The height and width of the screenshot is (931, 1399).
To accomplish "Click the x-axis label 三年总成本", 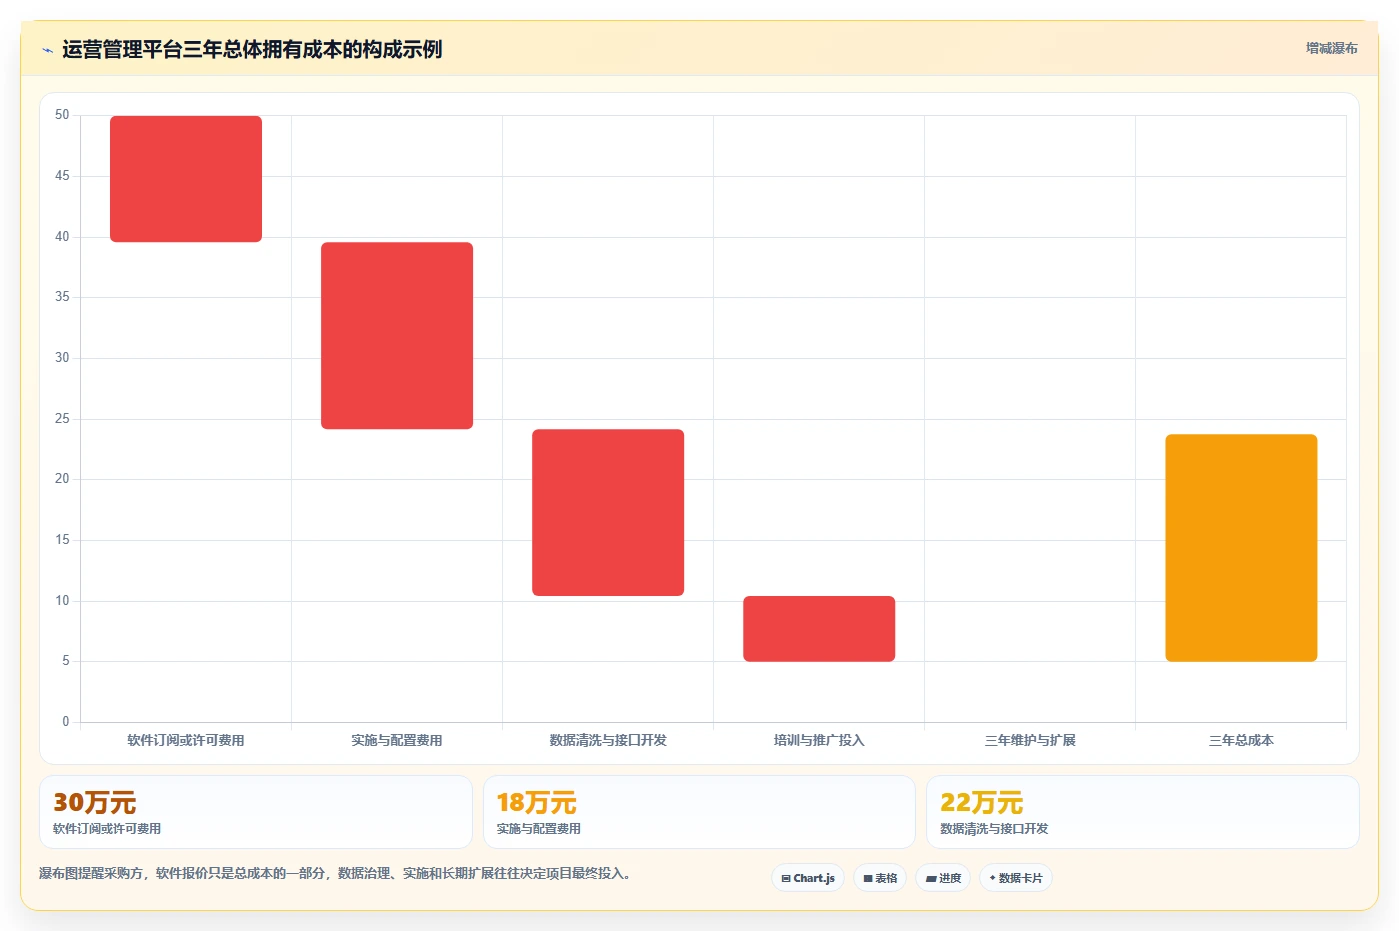I will pyautogui.click(x=1241, y=741).
